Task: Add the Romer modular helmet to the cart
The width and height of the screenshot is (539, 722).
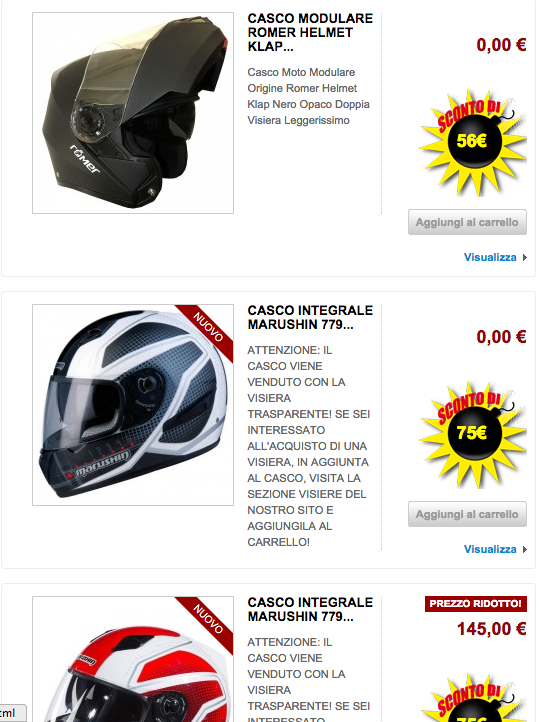Action: [x=467, y=222]
